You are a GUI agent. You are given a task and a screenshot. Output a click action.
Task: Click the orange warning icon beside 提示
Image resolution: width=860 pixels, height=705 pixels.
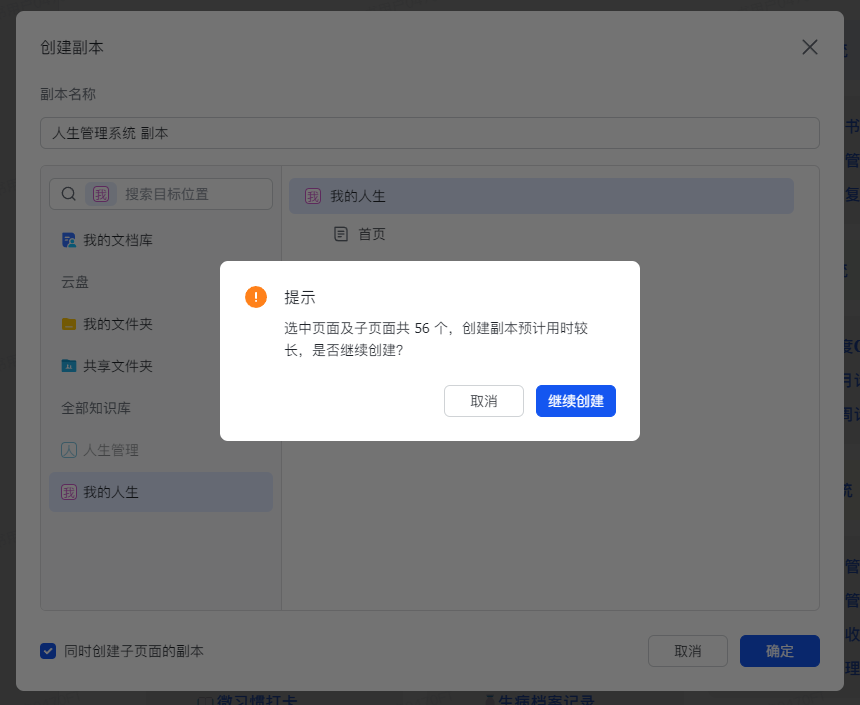[x=257, y=297]
